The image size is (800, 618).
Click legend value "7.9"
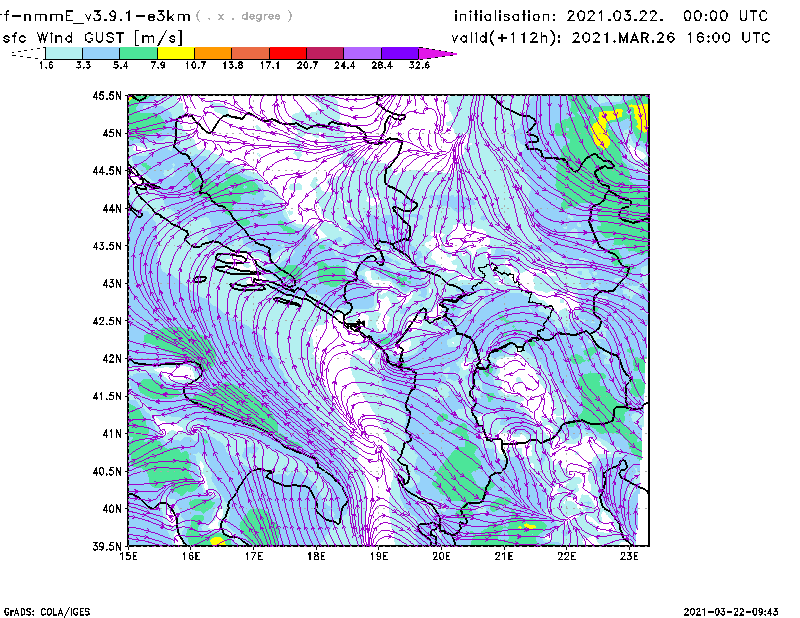coord(158,65)
